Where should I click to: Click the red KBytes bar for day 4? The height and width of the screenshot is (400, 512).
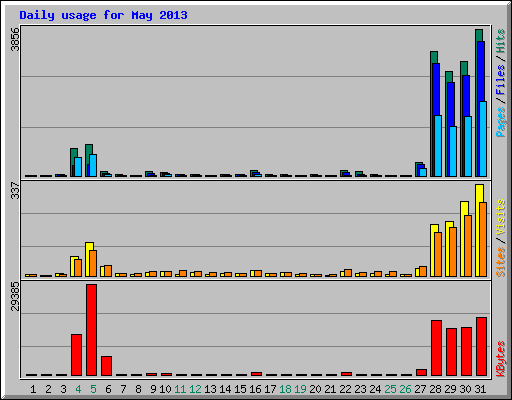pos(76,355)
